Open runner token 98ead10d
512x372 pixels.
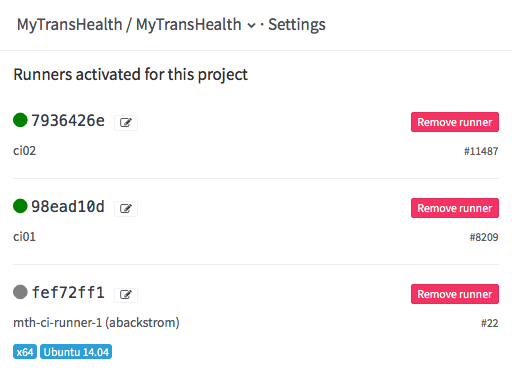click(x=68, y=206)
